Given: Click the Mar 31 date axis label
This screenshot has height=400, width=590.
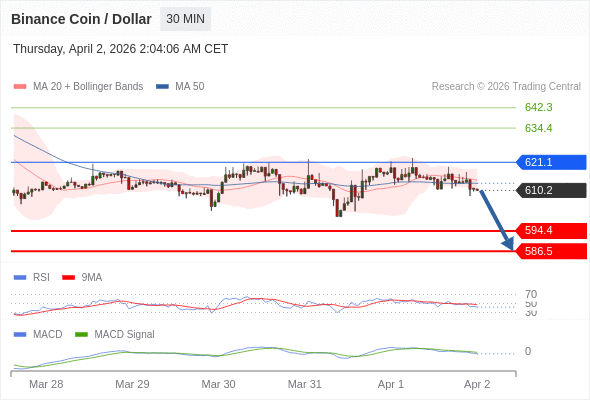Looking at the screenshot, I should pos(304,384).
